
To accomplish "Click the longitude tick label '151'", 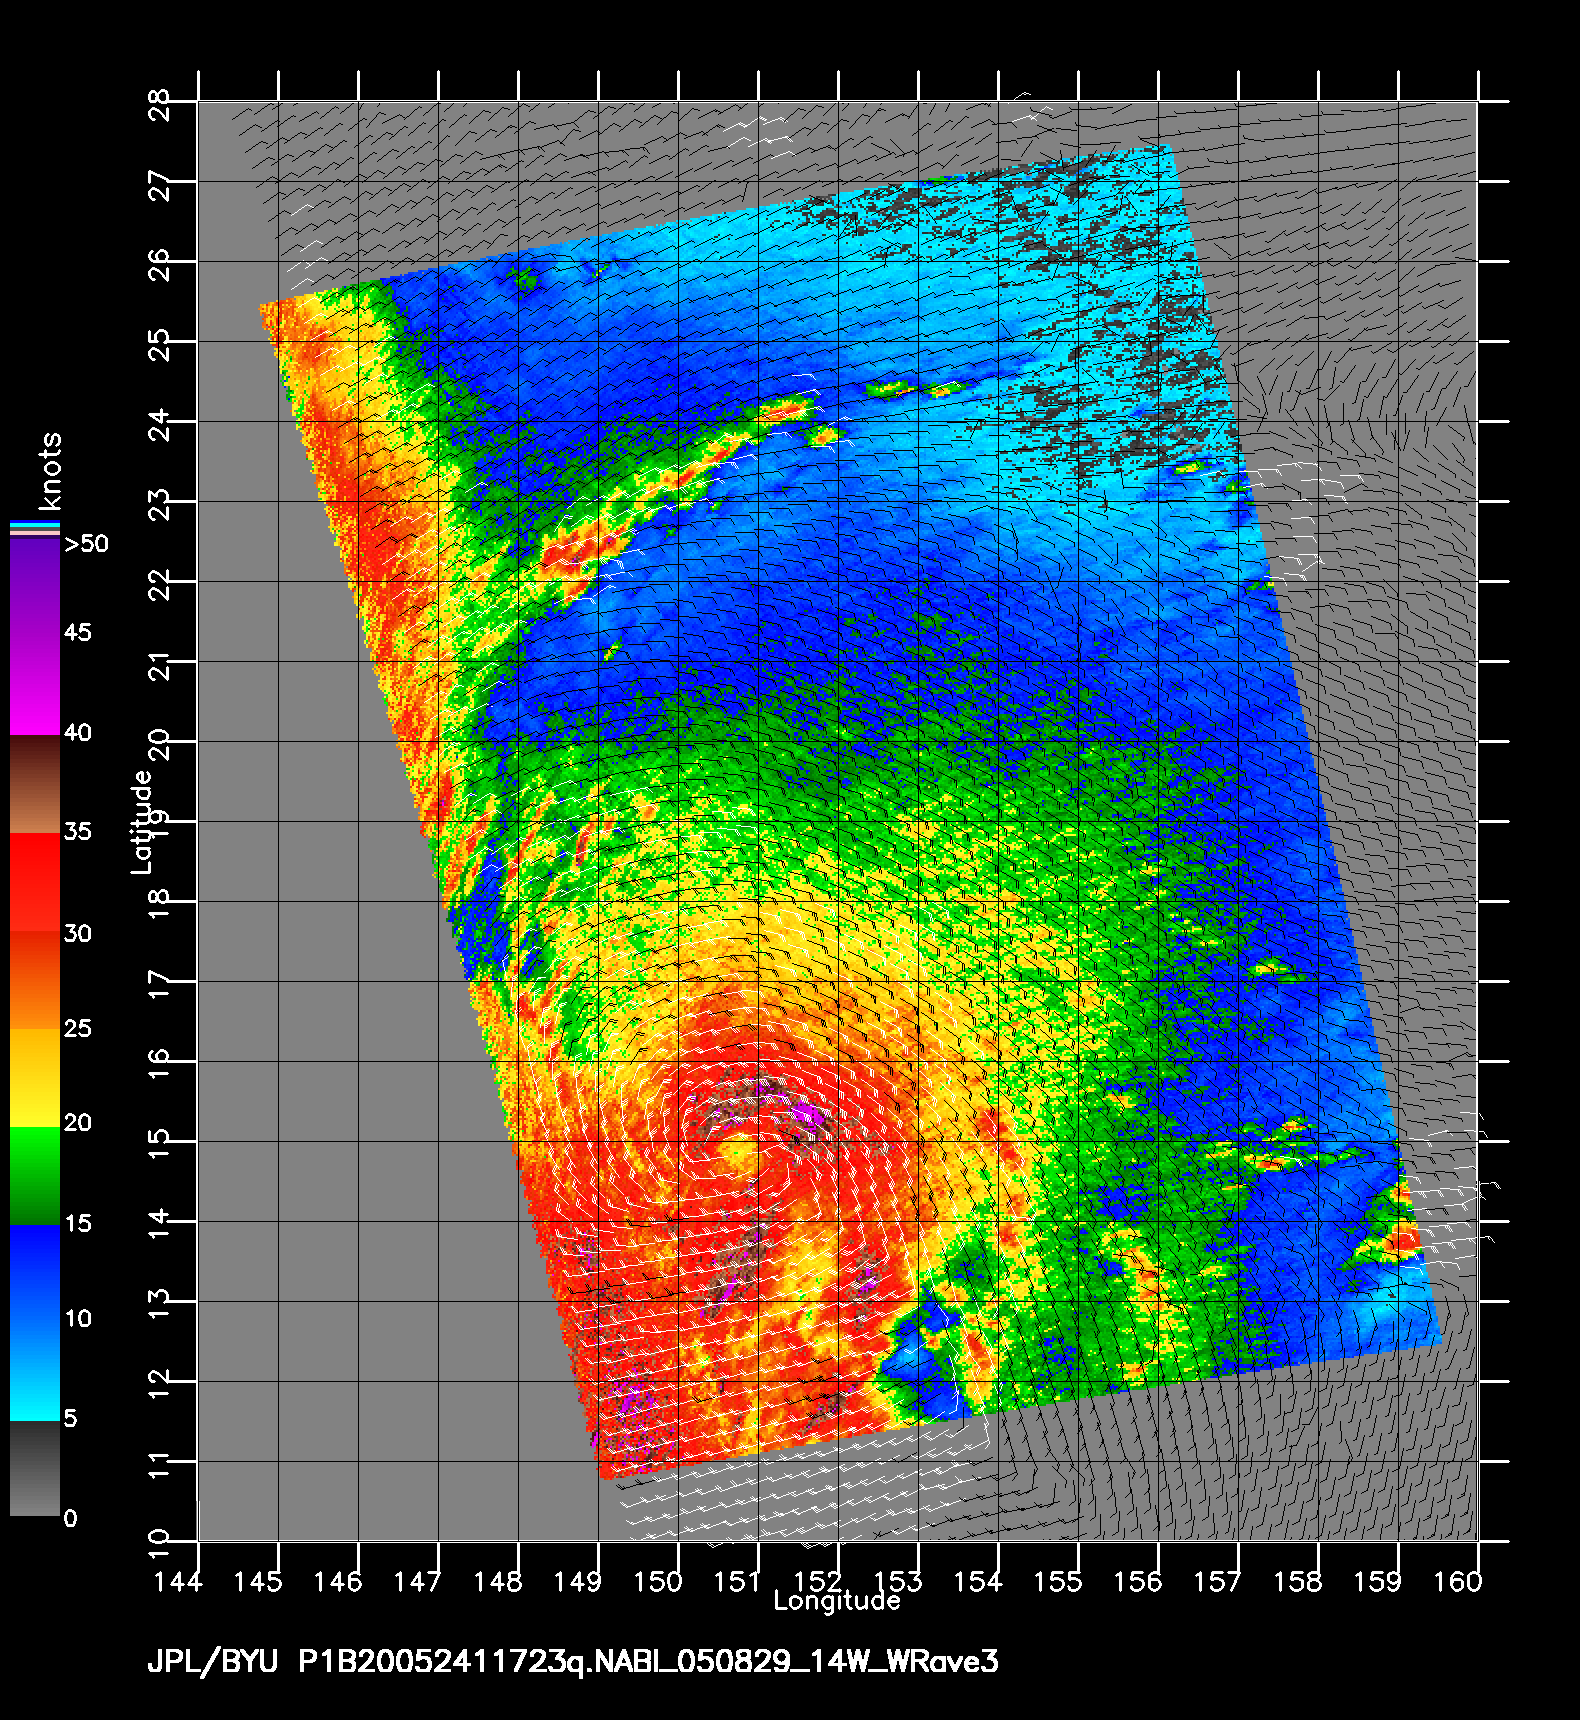I will click(738, 1582).
